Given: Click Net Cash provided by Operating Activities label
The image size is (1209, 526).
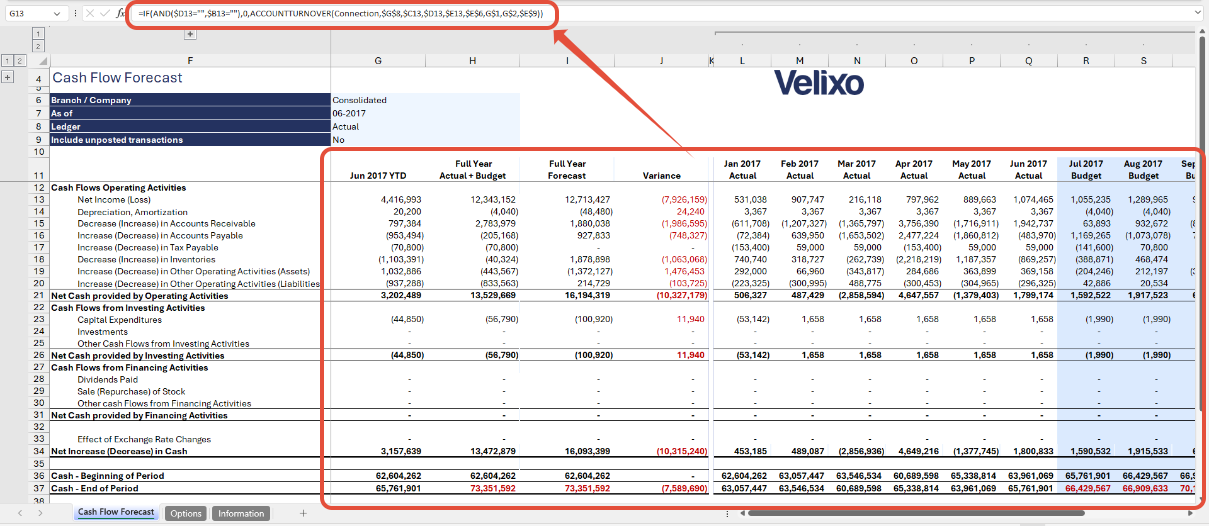Looking at the screenshot, I should point(140,295).
